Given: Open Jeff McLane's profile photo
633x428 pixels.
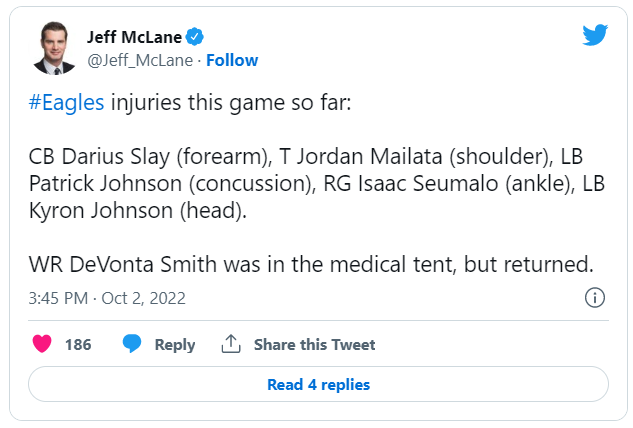Looking at the screenshot, I should point(54,48).
